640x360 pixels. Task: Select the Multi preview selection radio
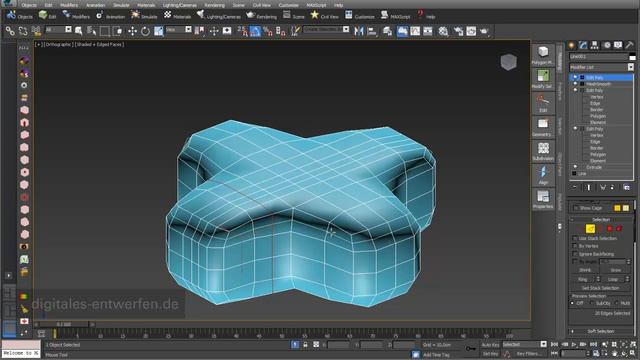click(616, 303)
